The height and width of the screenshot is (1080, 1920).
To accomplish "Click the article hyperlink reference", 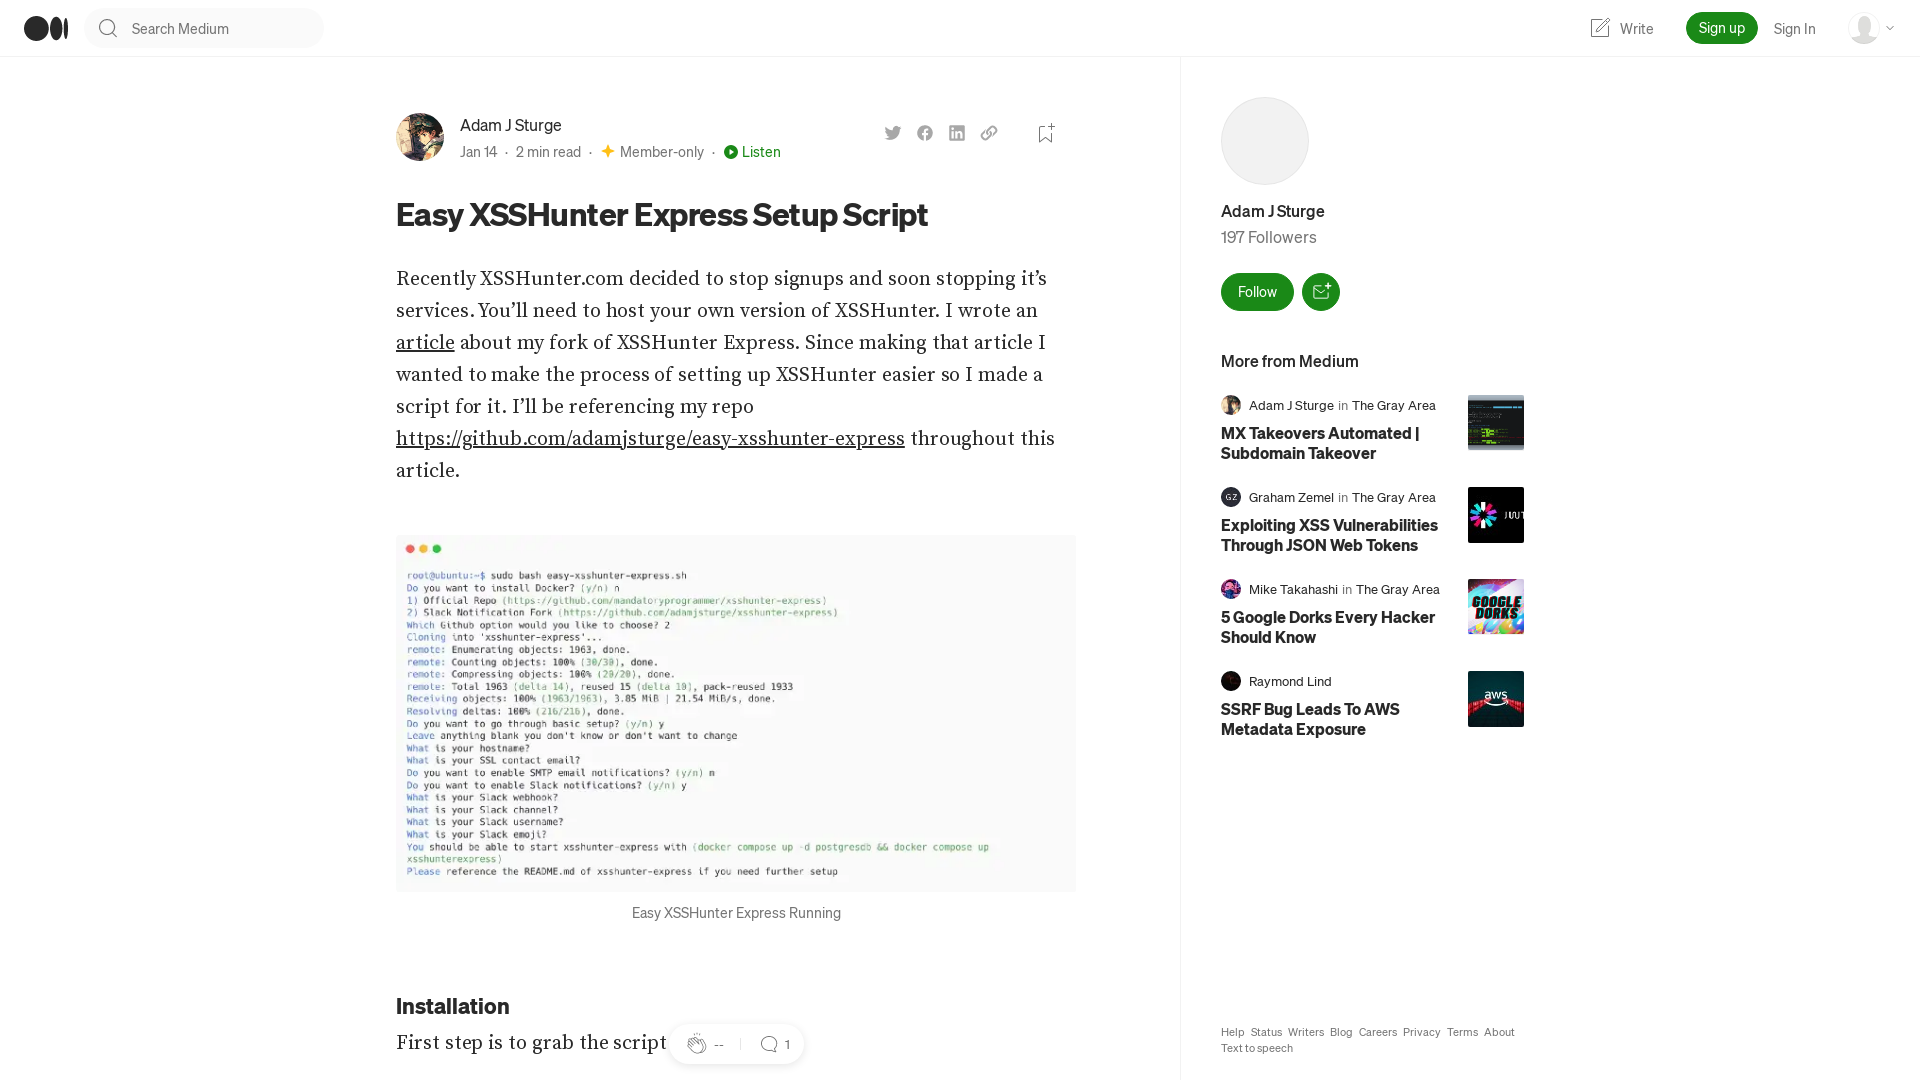I will [x=425, y=343].
